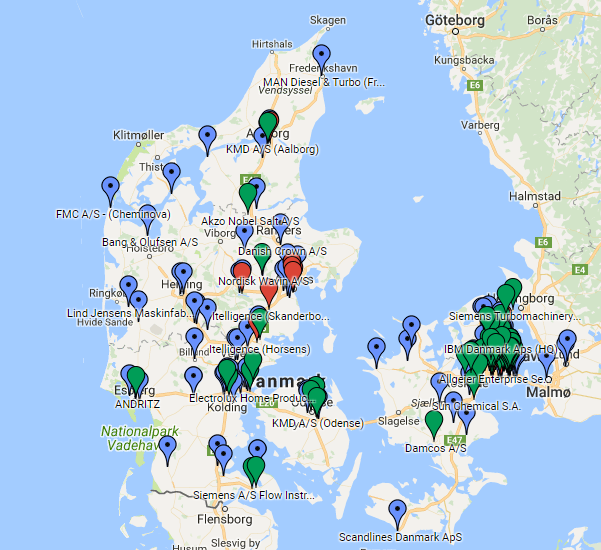Select the Flensborg city label
Image resolution: width=601 pixels, height=550 pixels.
click(x=225, y=519)
